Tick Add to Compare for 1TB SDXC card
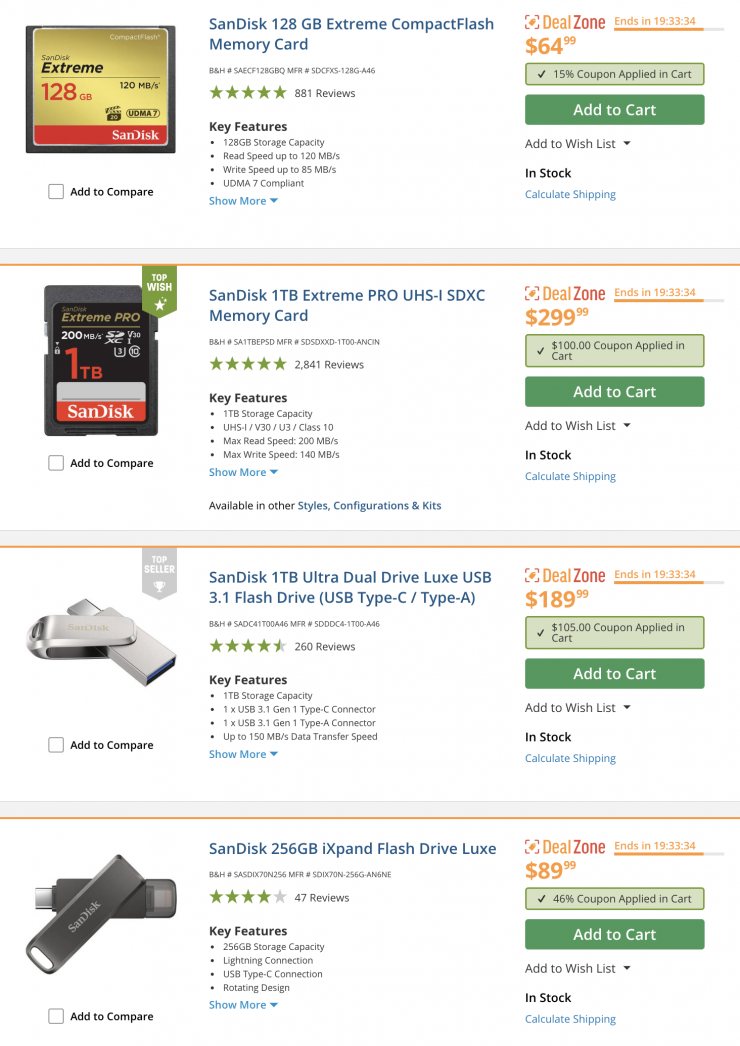This screenshot has width=740, height=1046. (x=56, y=463)
